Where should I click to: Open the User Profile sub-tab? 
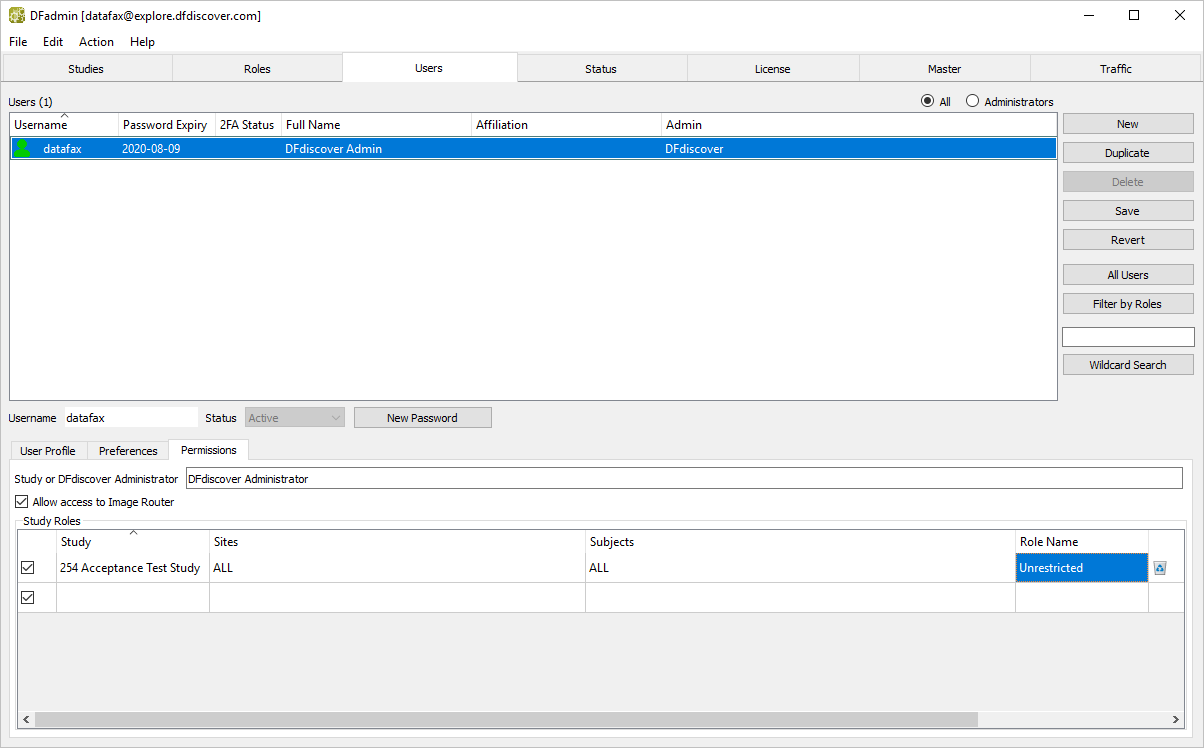pos(48,451)
